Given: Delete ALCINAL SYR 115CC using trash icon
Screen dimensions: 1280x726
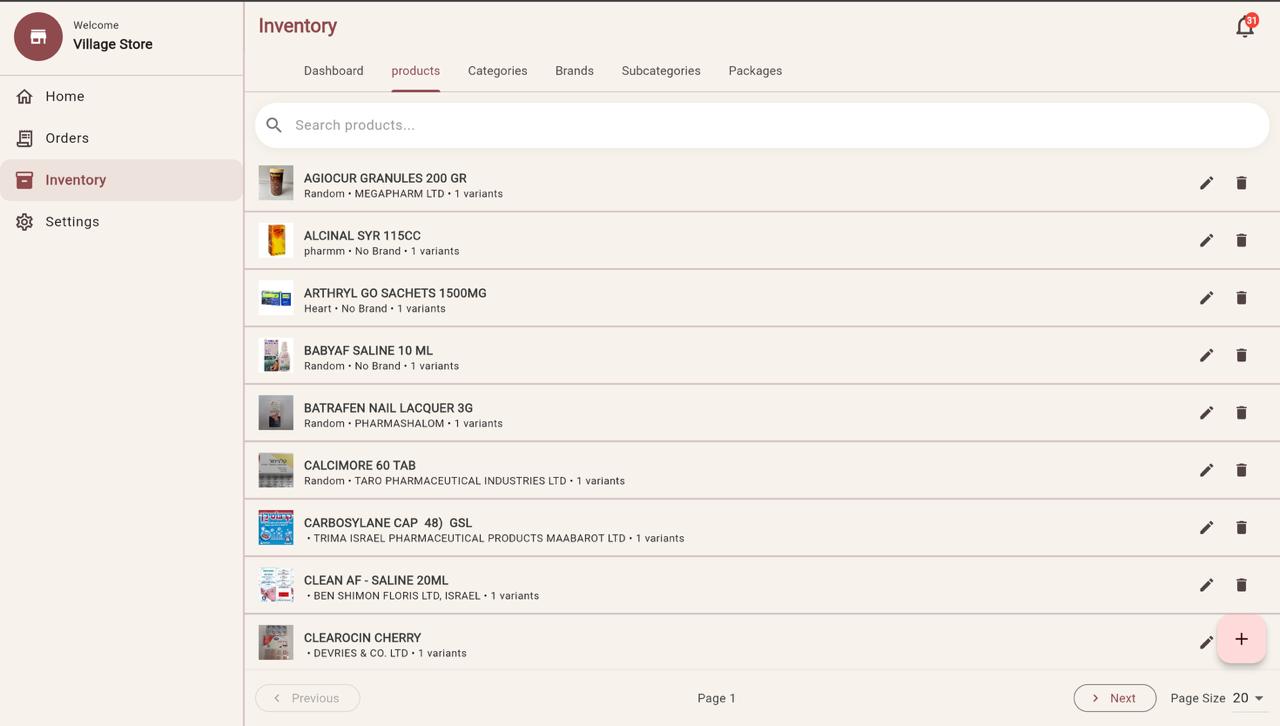Looking at the screenshot, I should click(x=1241, y=240).
